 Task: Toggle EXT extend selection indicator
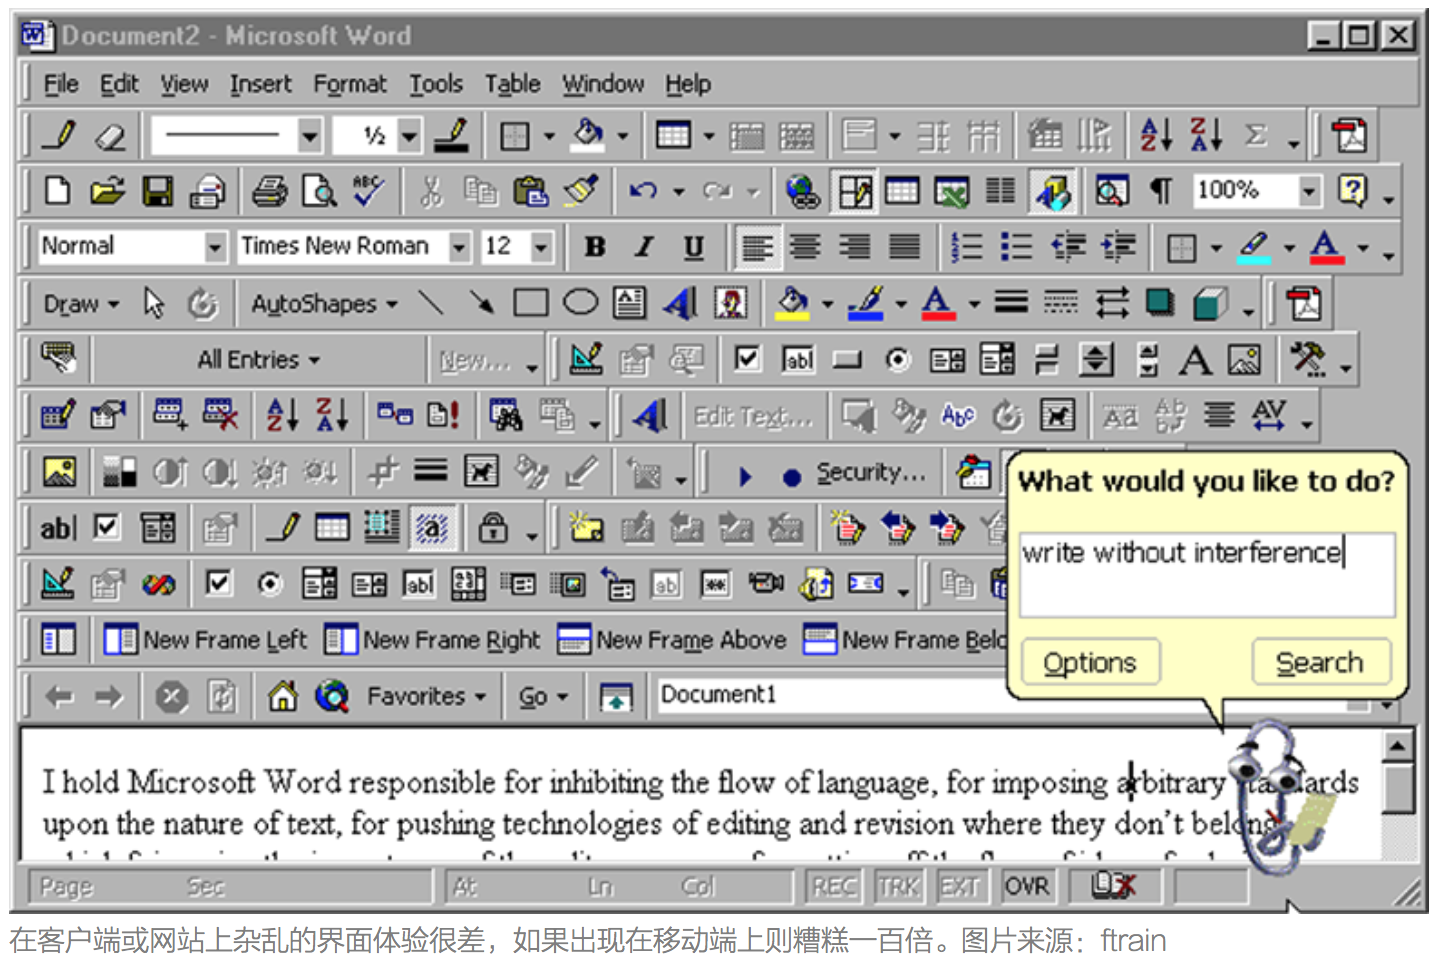(960, 886)
